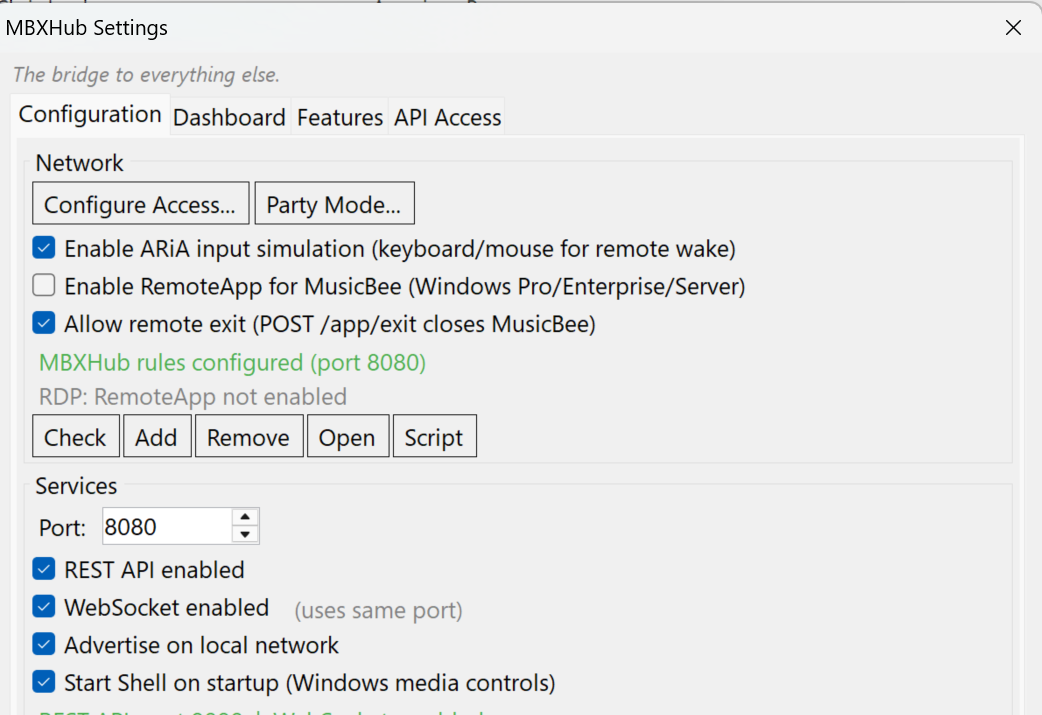
Task: Switch to the Dashboard tab
Action: (x=228, y=117)
